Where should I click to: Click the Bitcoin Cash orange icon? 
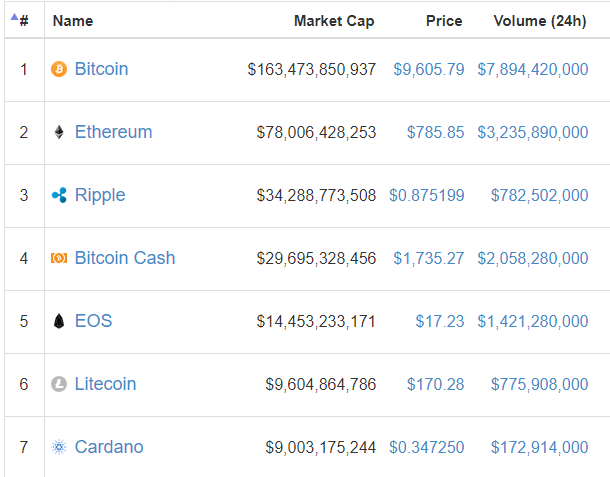click(59, 258)
